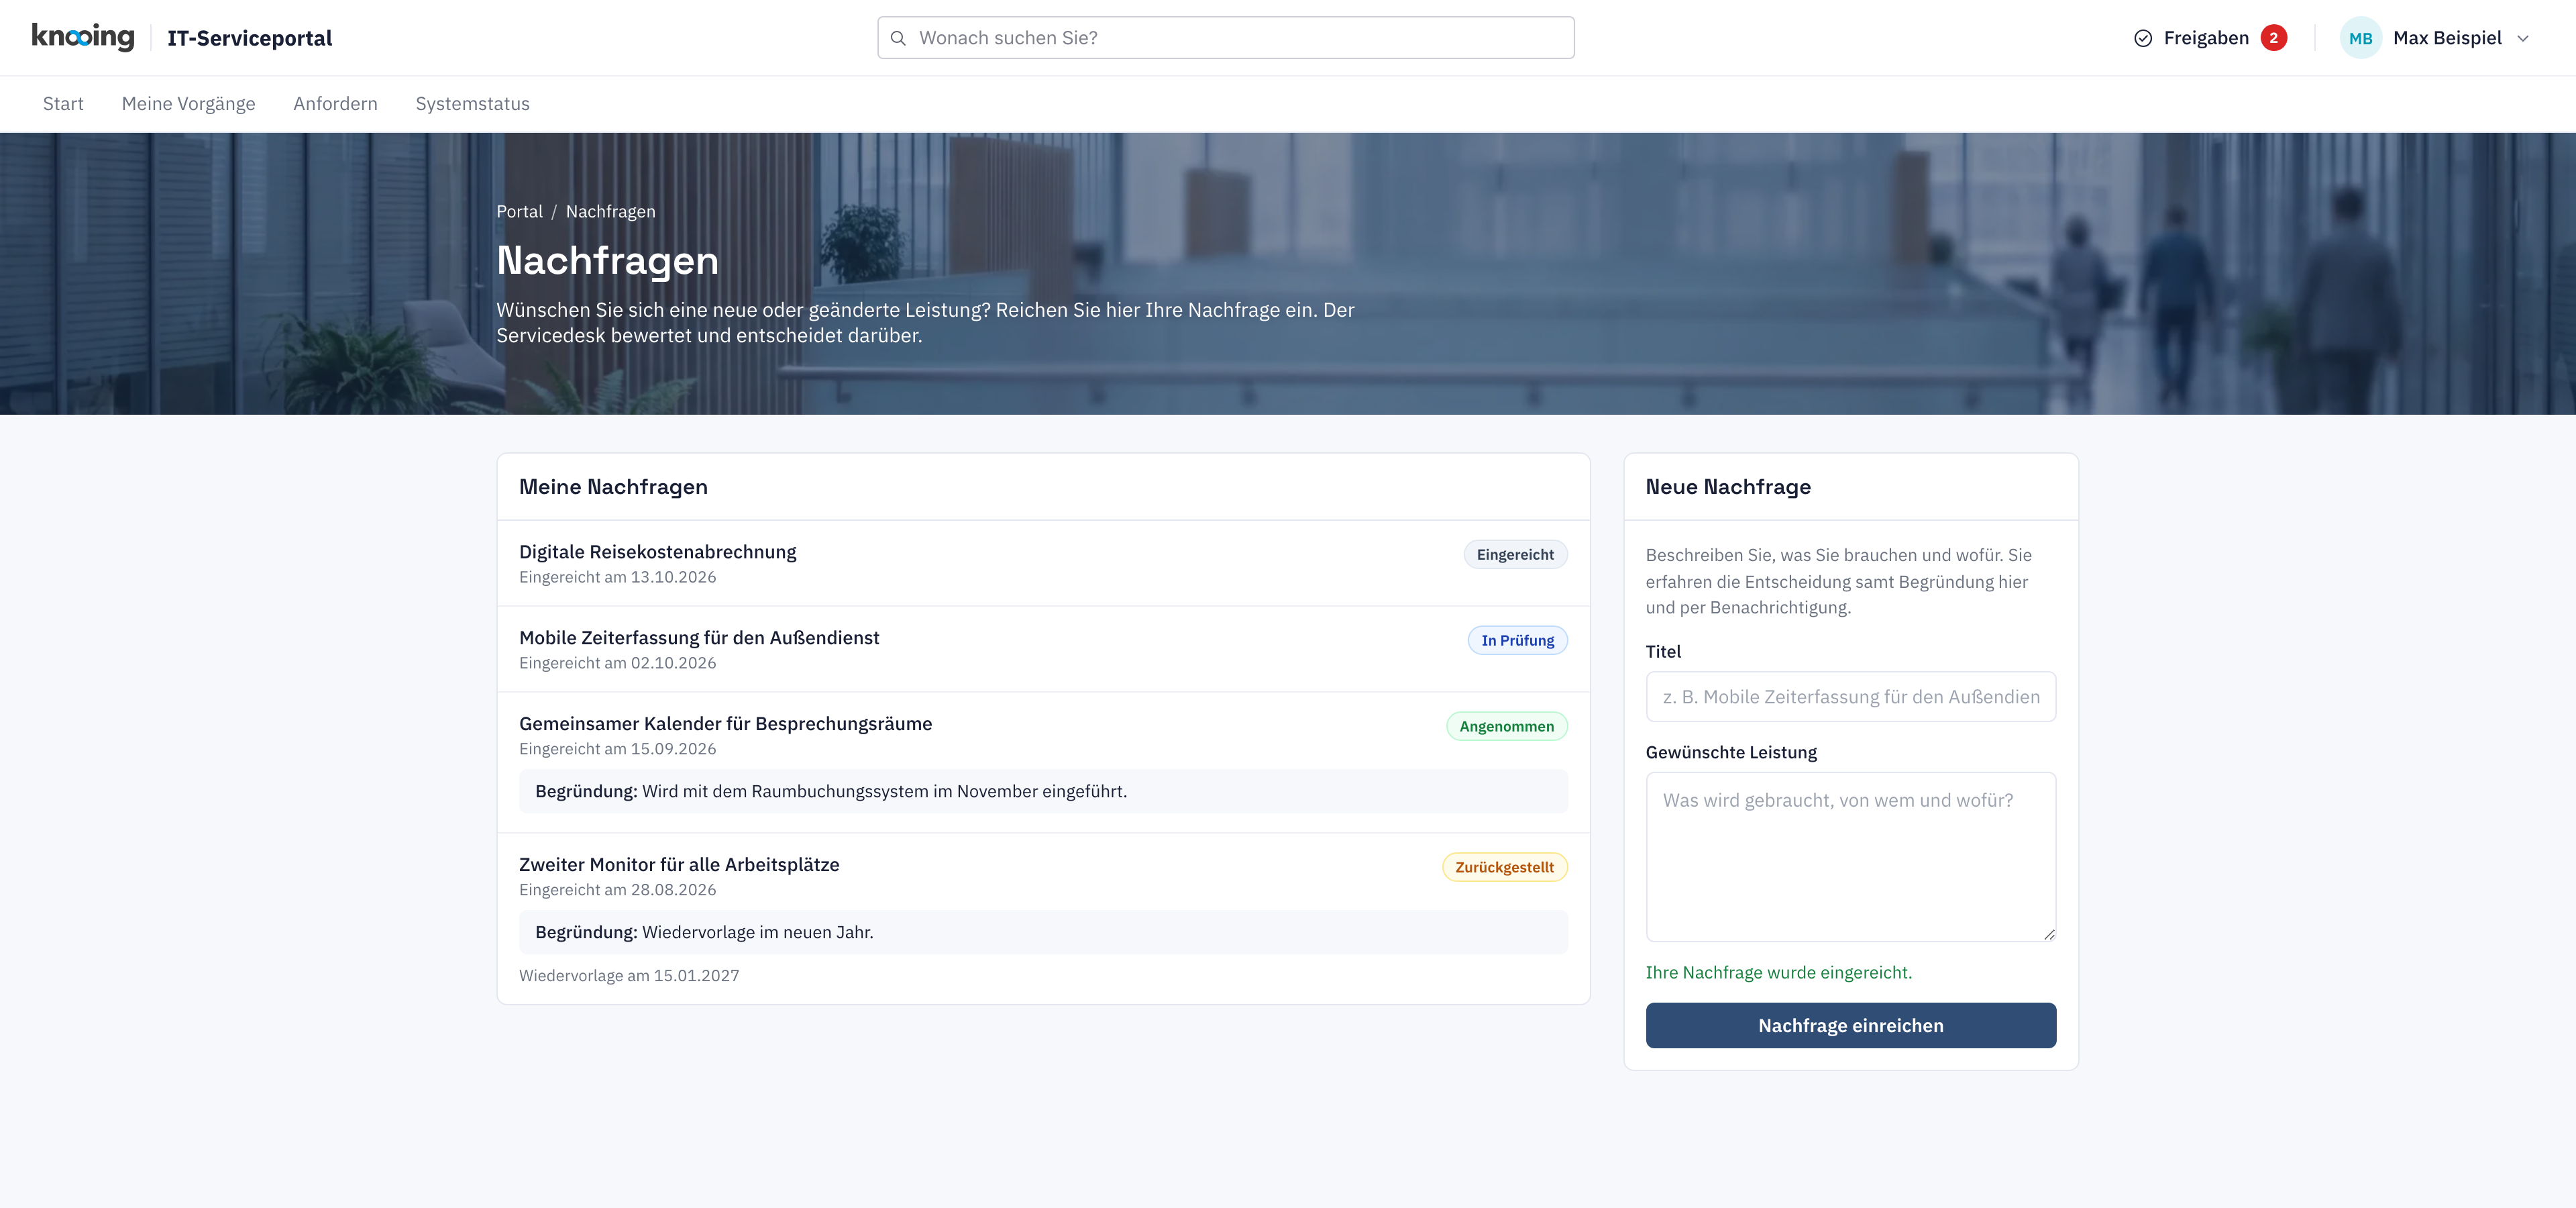Switch to the Systemstatus tab

pyautogui.click(x=473, y=104)
